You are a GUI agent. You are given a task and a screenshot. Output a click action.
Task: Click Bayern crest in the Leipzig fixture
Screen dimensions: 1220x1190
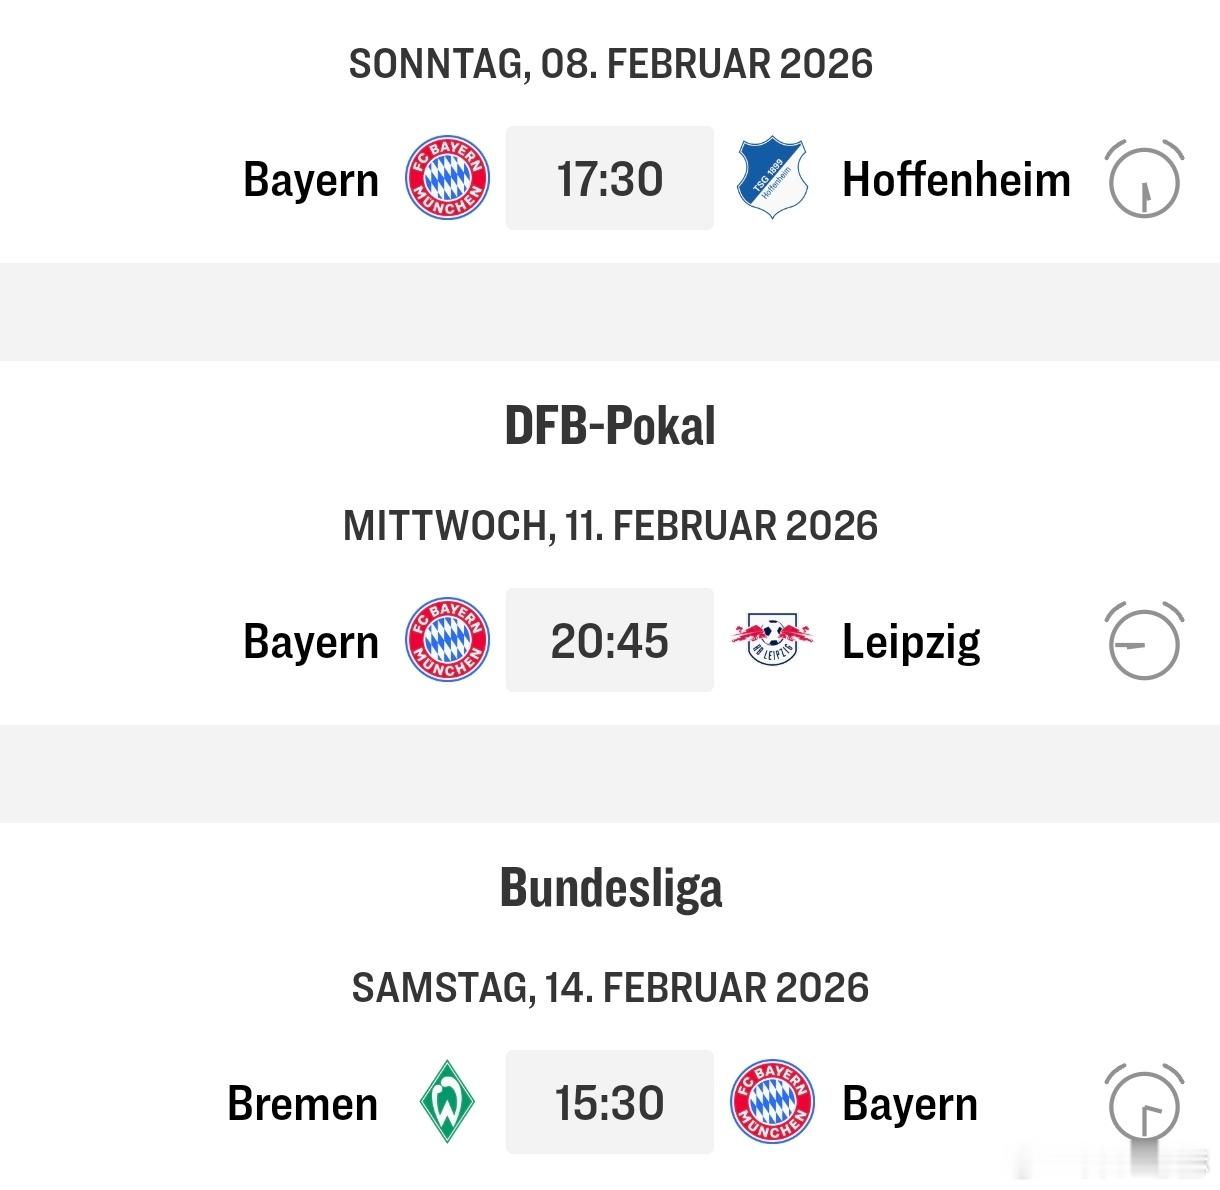447,641
